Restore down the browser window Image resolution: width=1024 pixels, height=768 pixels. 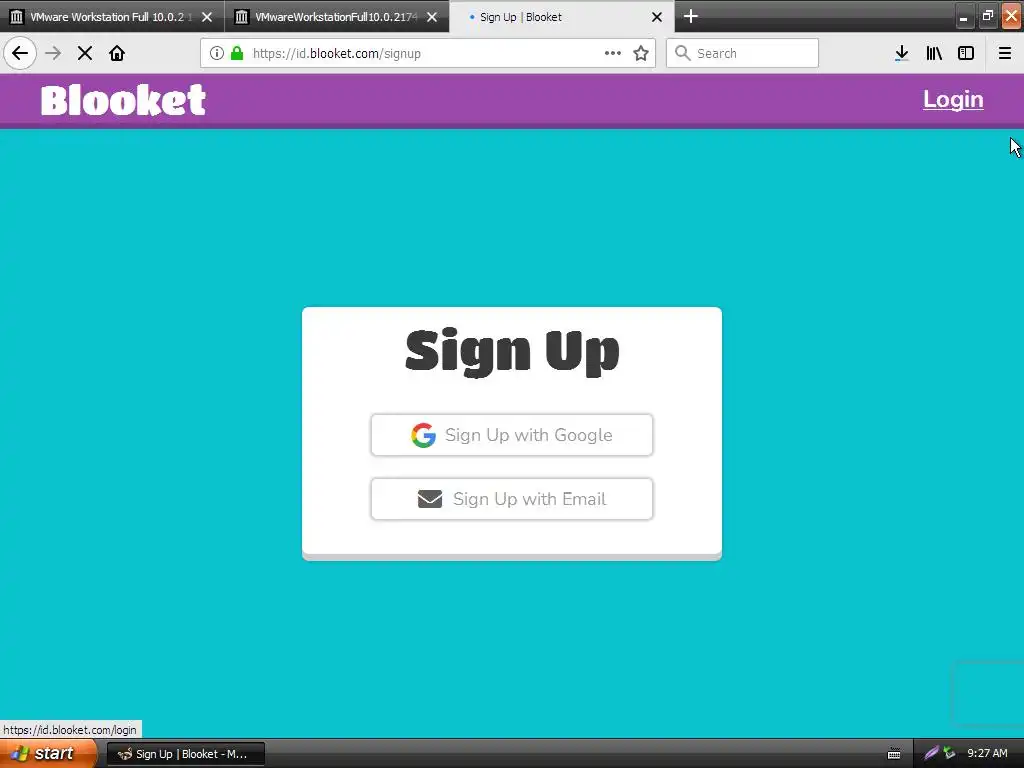coord(987,16)
